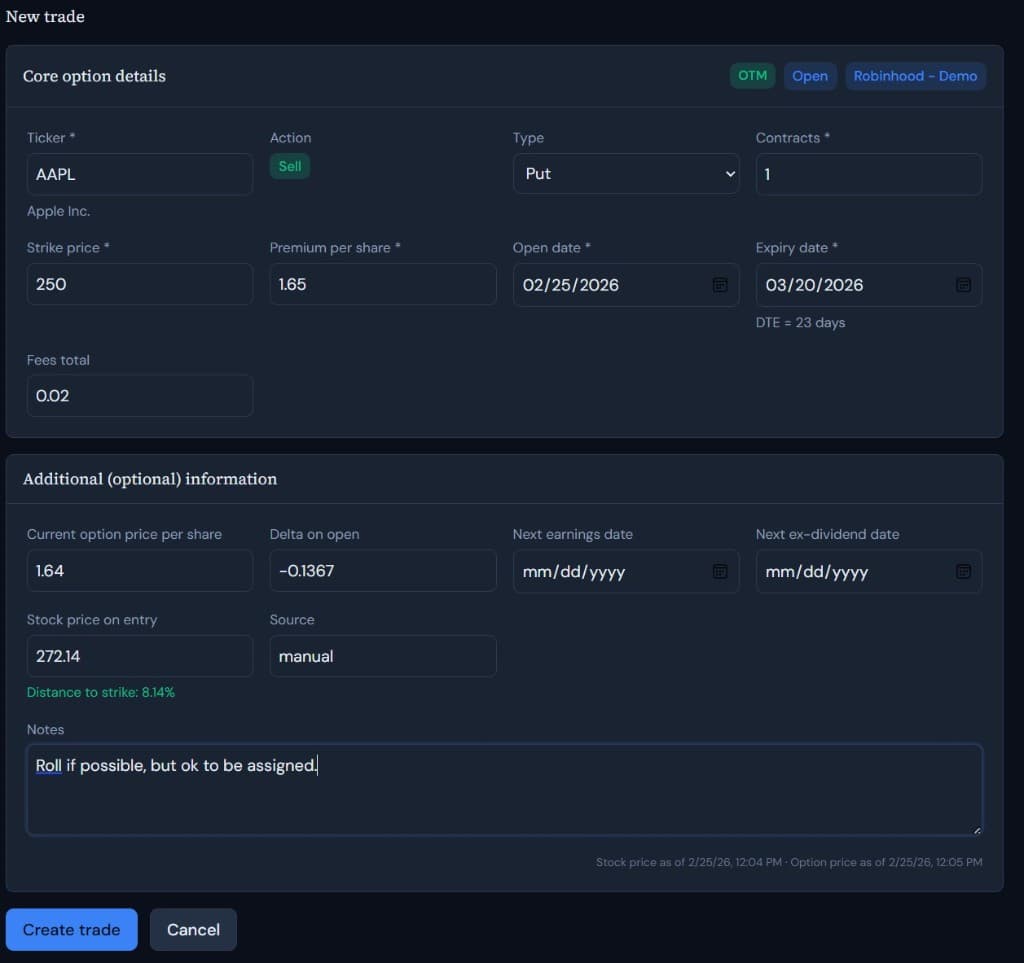Open the calendar picker for Expiry date
Image resolution: width=1024 pixels, height=963 pixels.
(963, 285)
